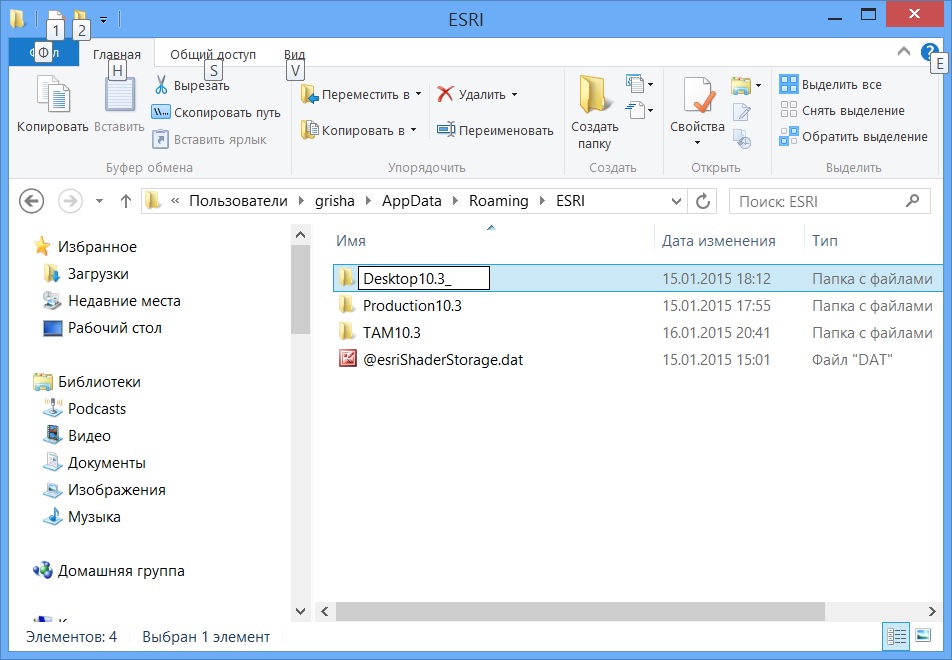
Task: Open the address bar history dropdown
Action: click(x=676, y=201)
